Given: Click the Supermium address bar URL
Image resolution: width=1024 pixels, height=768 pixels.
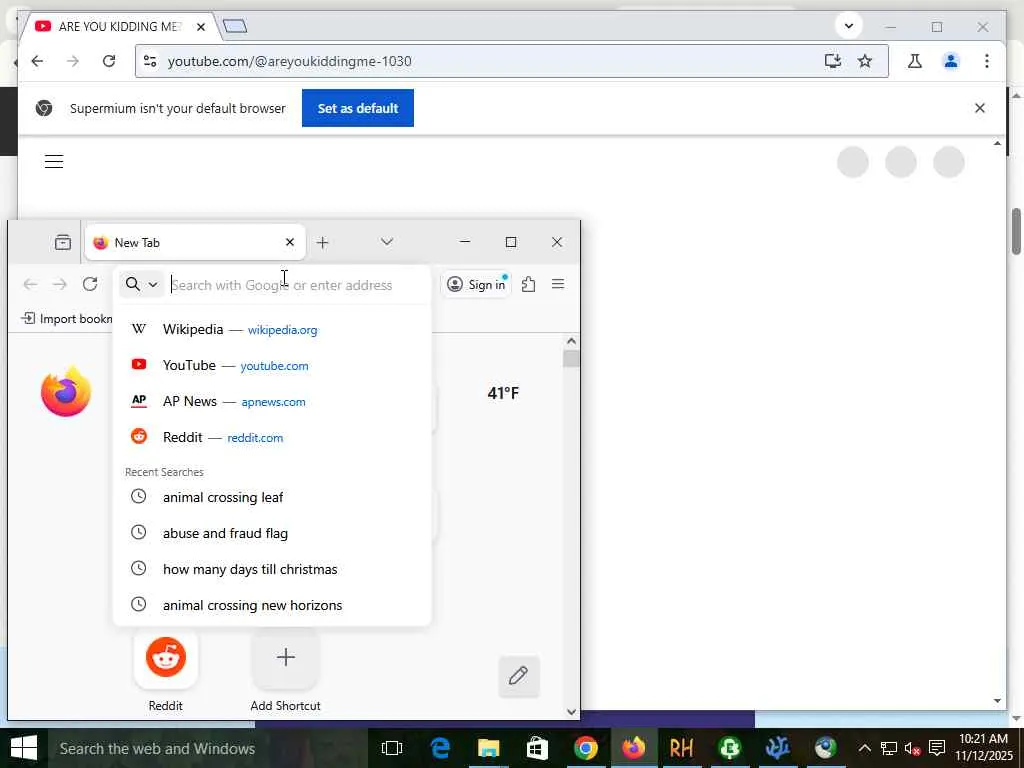Looking at the screenshot, I should pos(289,61).
